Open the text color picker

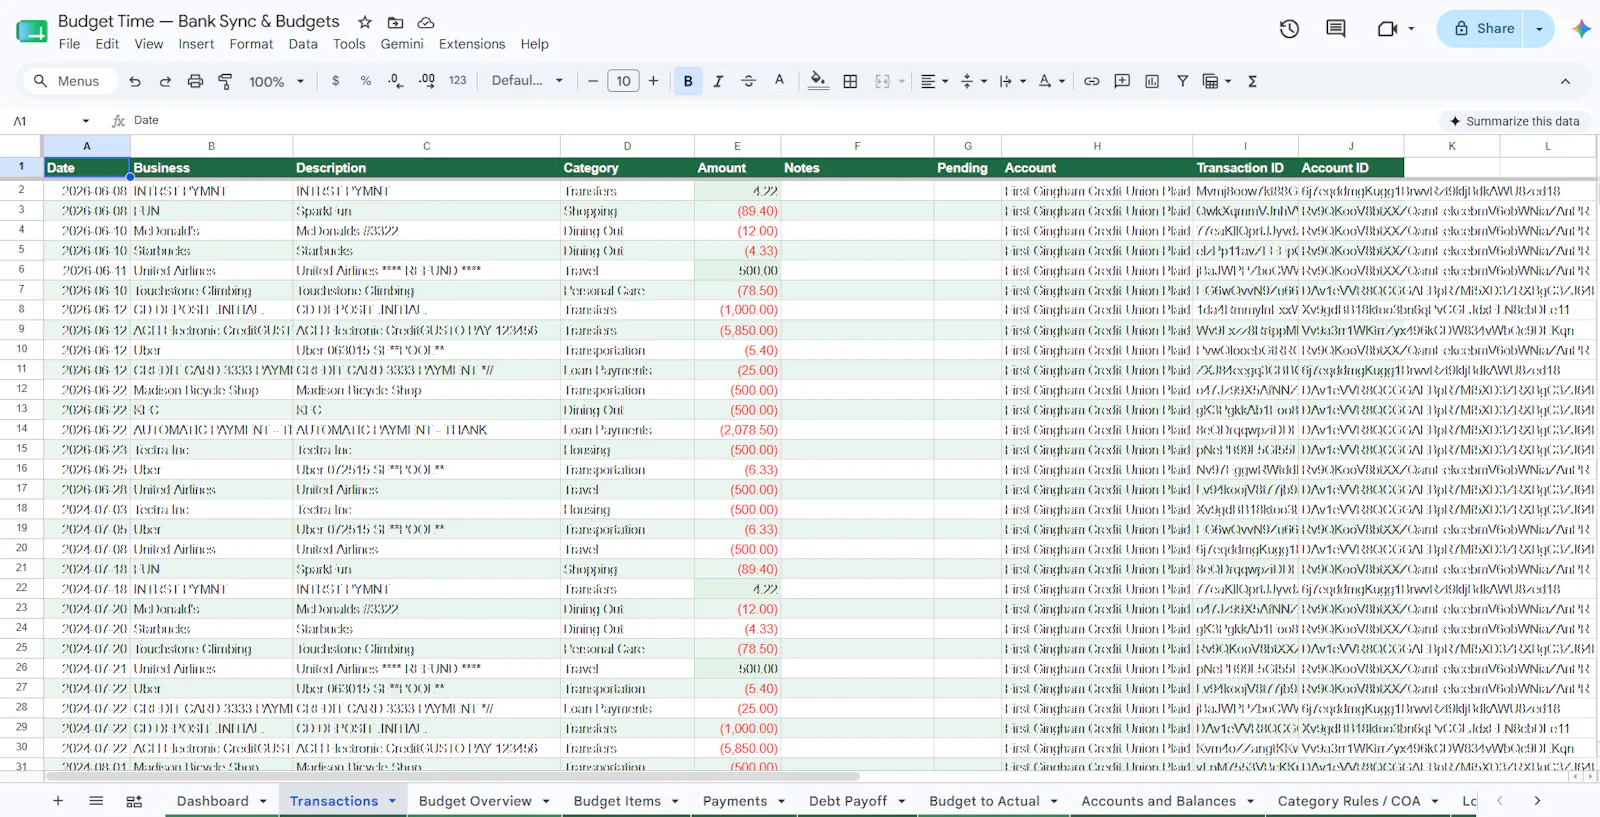[779, 81]
